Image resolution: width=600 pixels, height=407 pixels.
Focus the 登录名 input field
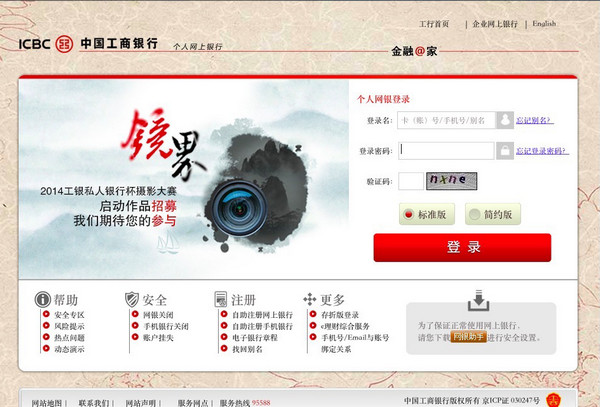coord(446,120)
